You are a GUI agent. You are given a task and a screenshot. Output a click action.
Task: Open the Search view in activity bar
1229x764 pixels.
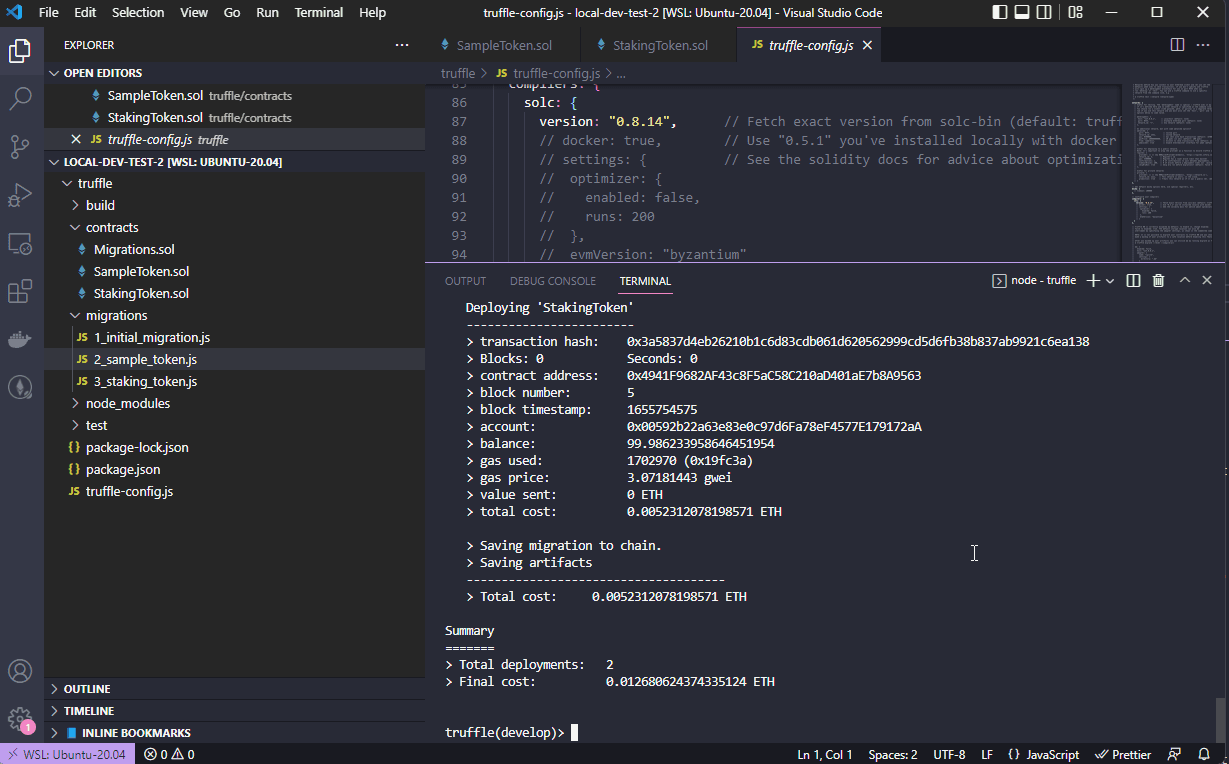(21, 98)
